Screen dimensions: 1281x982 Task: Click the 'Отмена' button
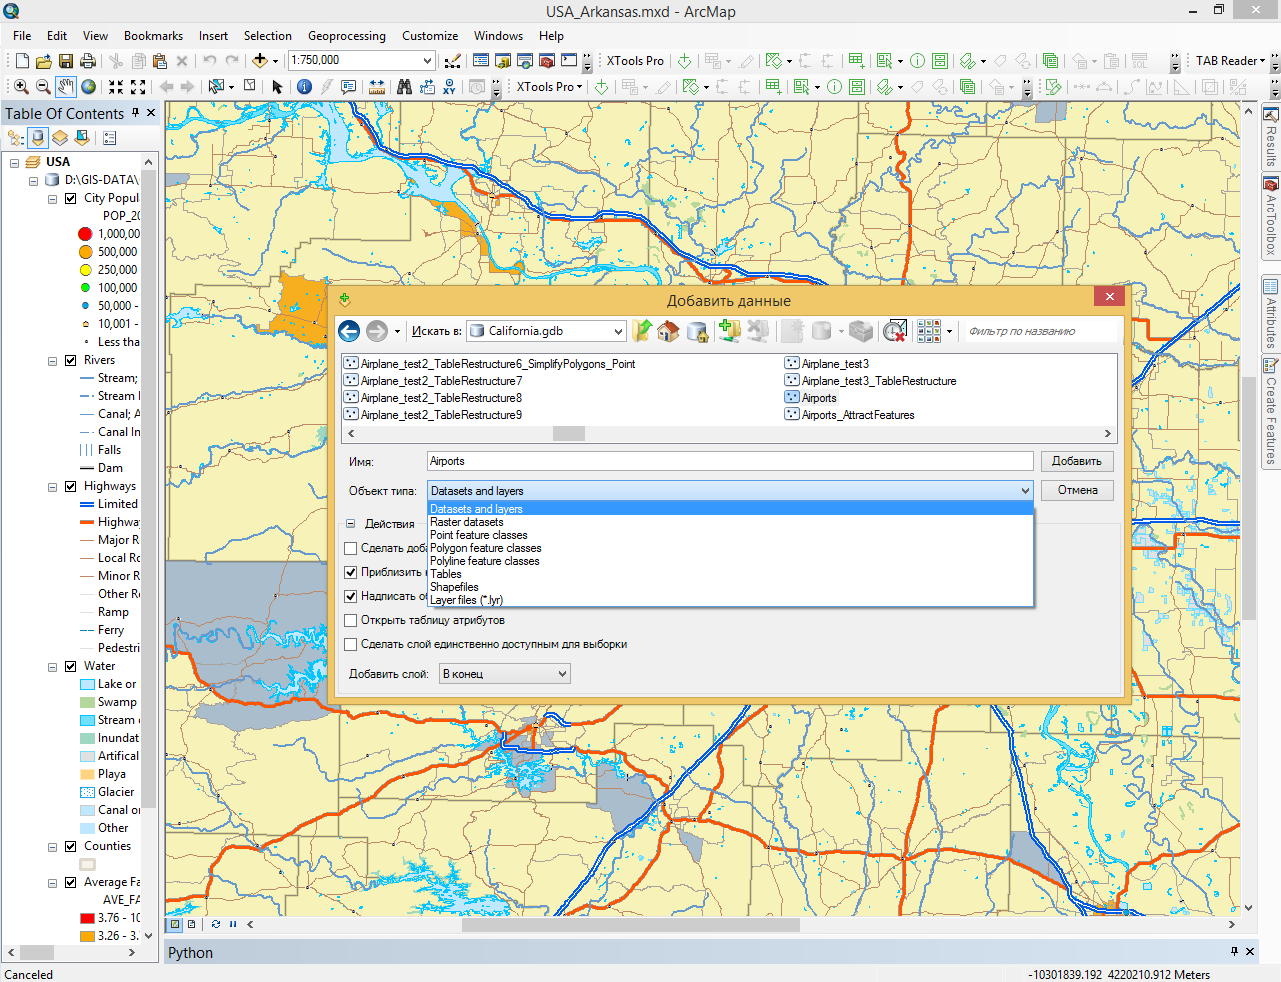tap(1077, 490)
